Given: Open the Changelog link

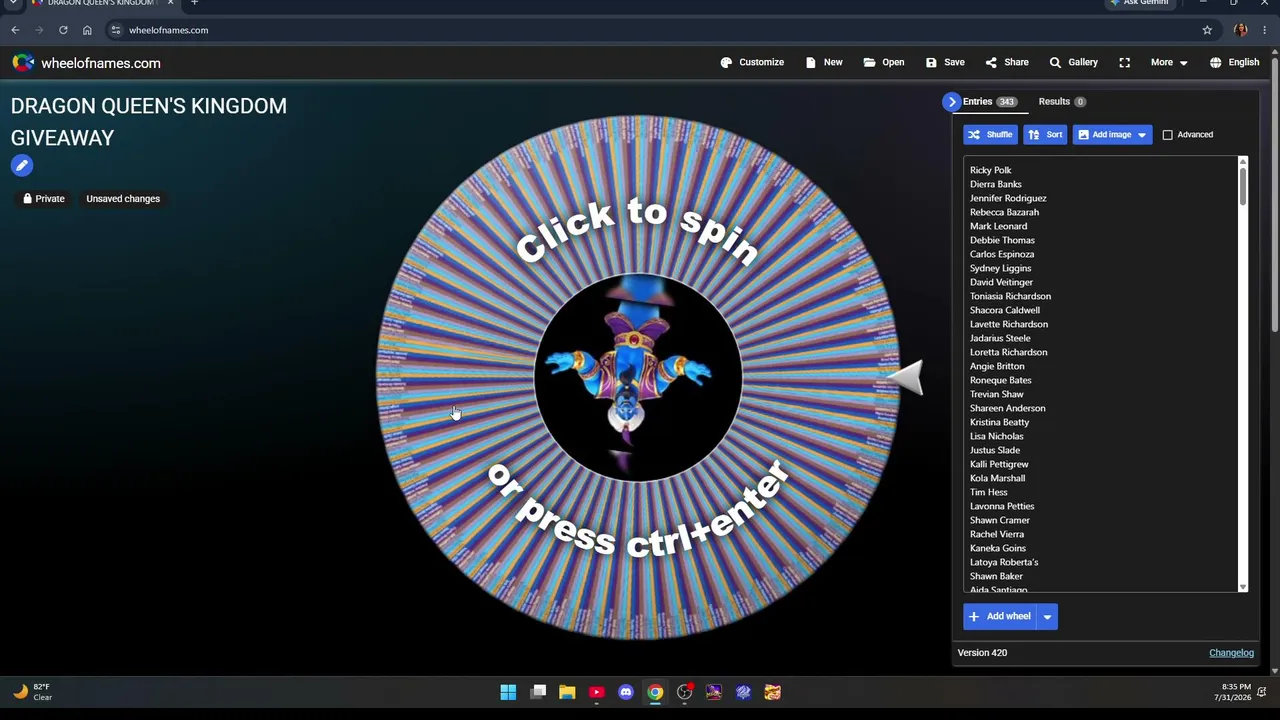Looking at the screenshot, I should tap(1231, 653).
